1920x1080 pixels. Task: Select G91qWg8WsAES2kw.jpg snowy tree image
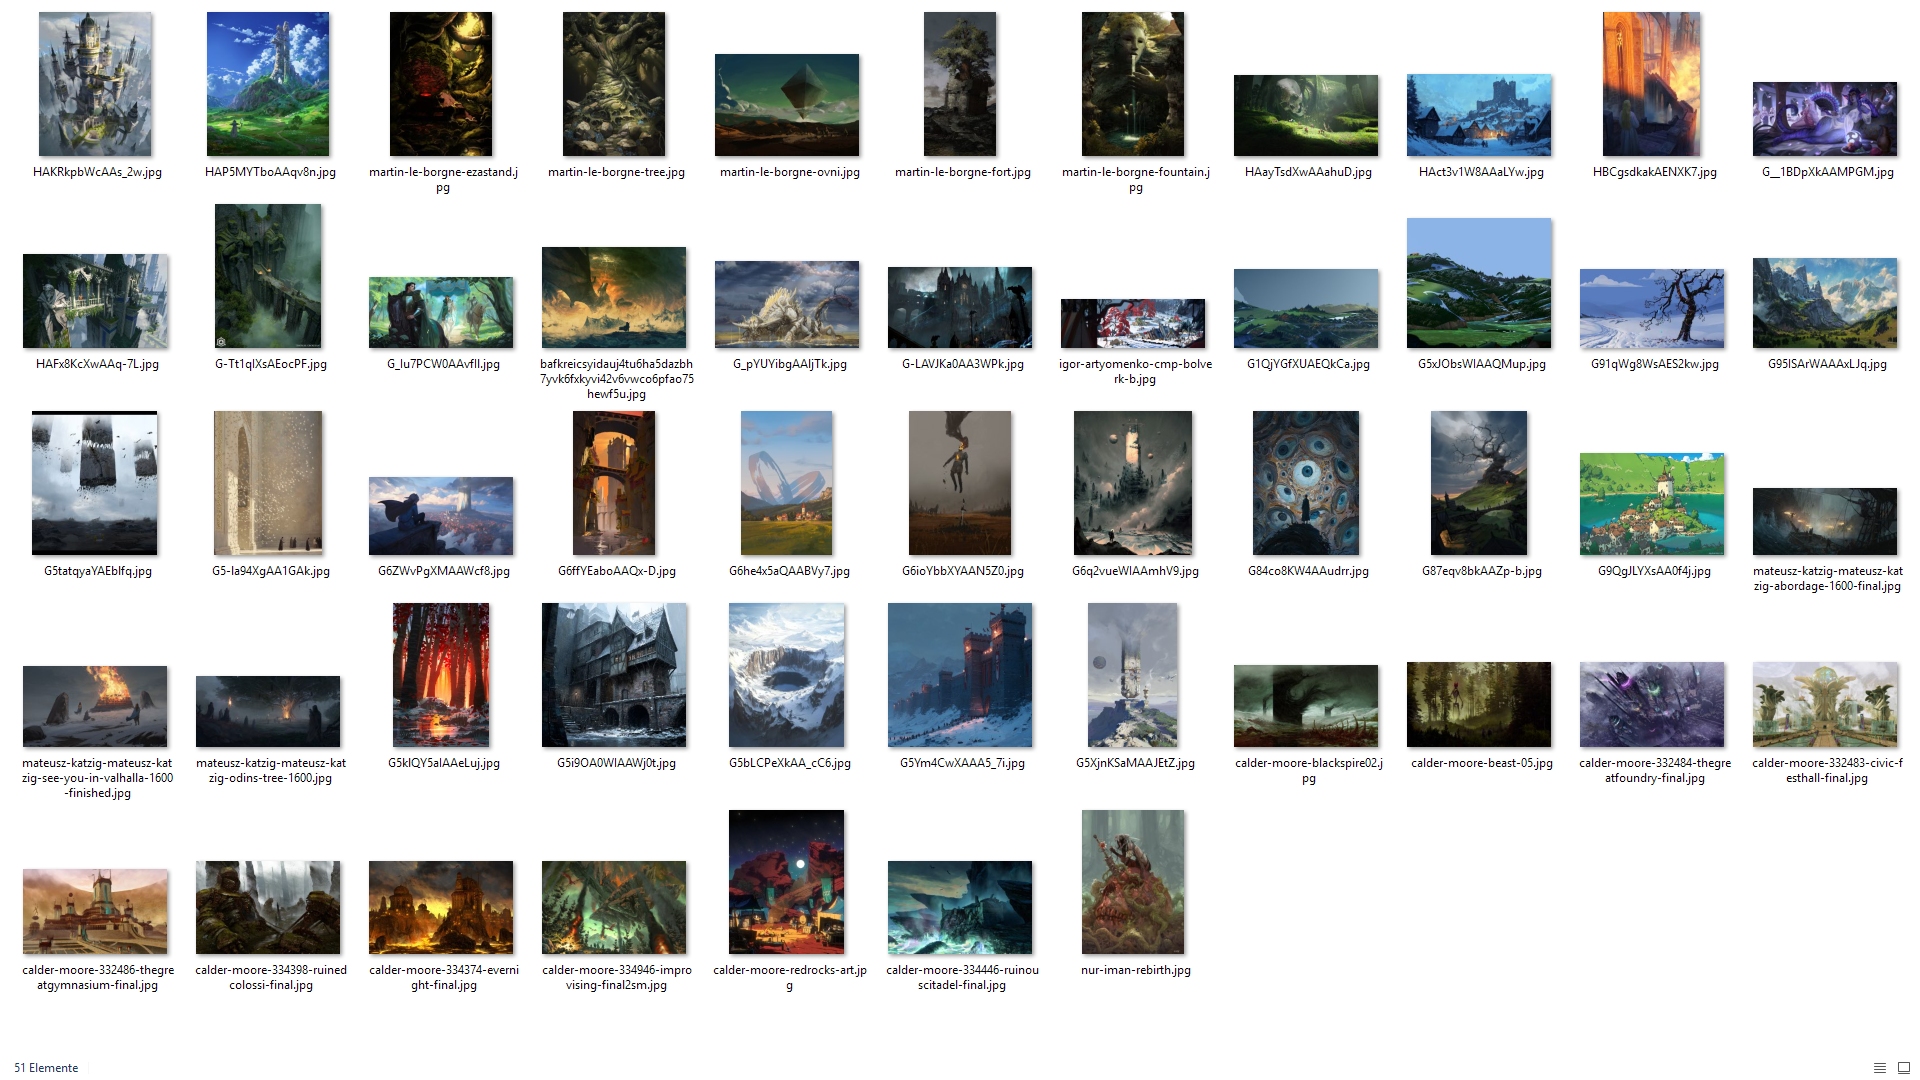pos(1652,308)
